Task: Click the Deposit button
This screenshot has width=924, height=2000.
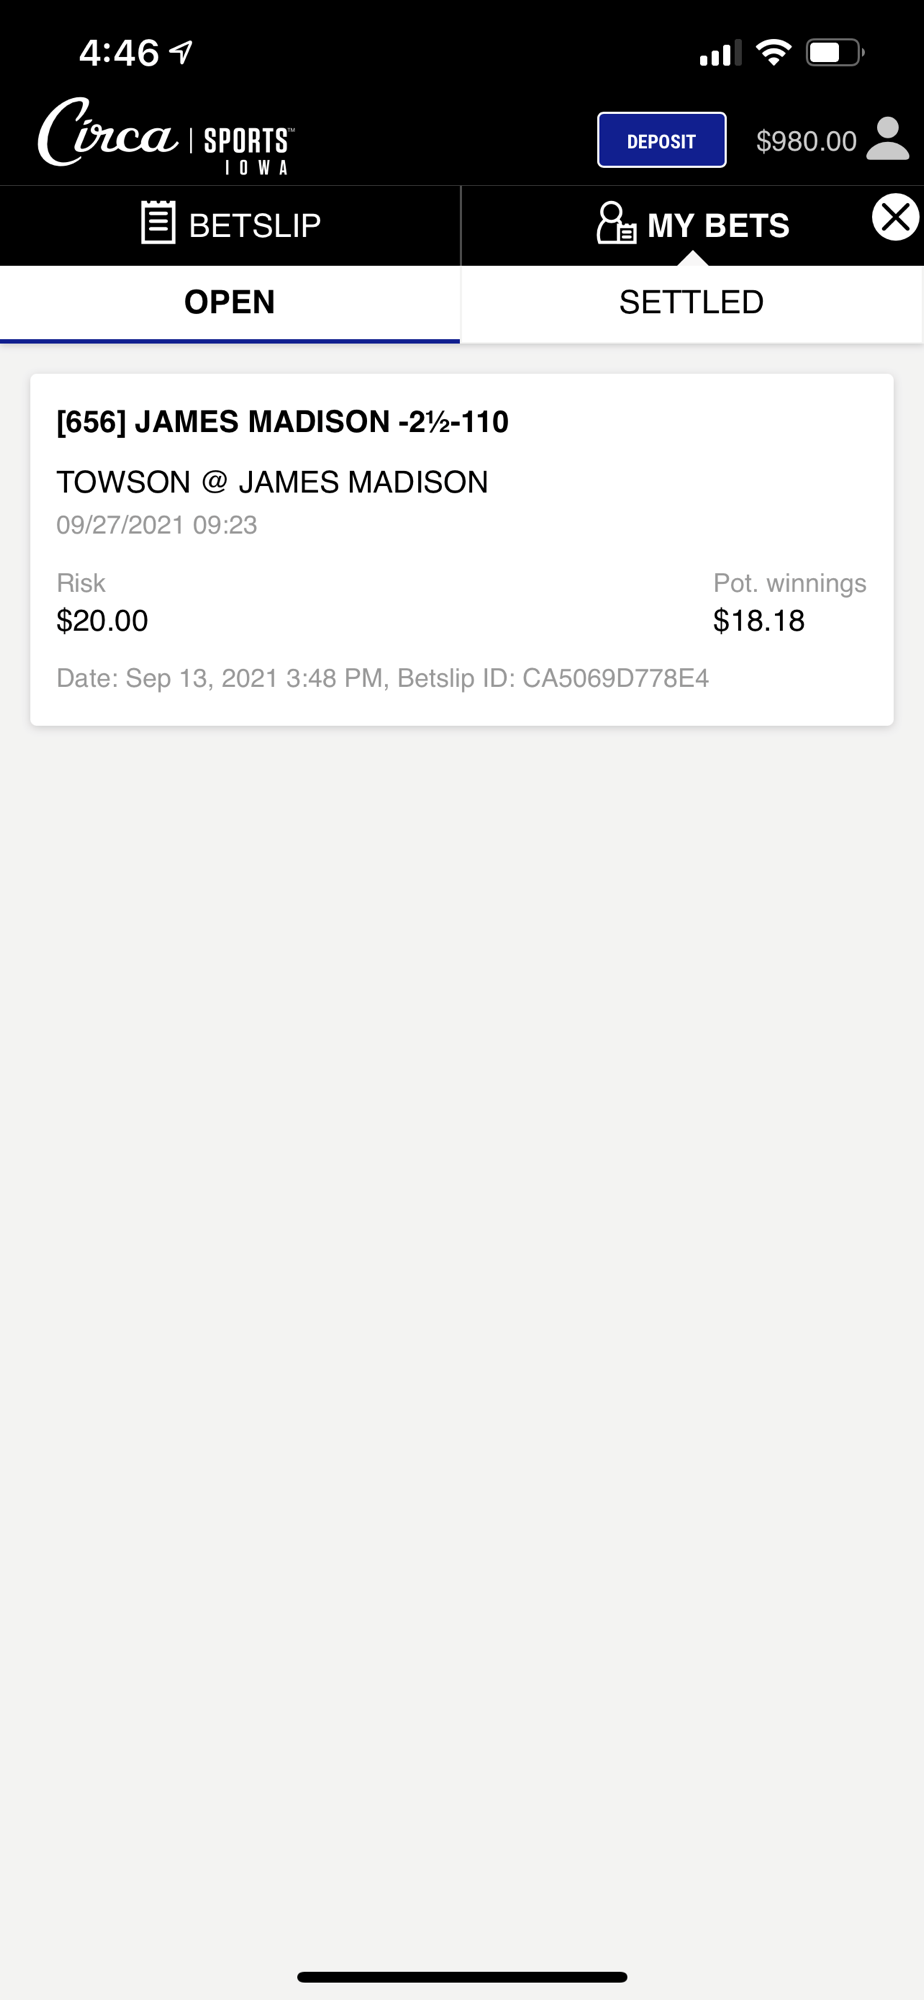Action: click(662, 140)
